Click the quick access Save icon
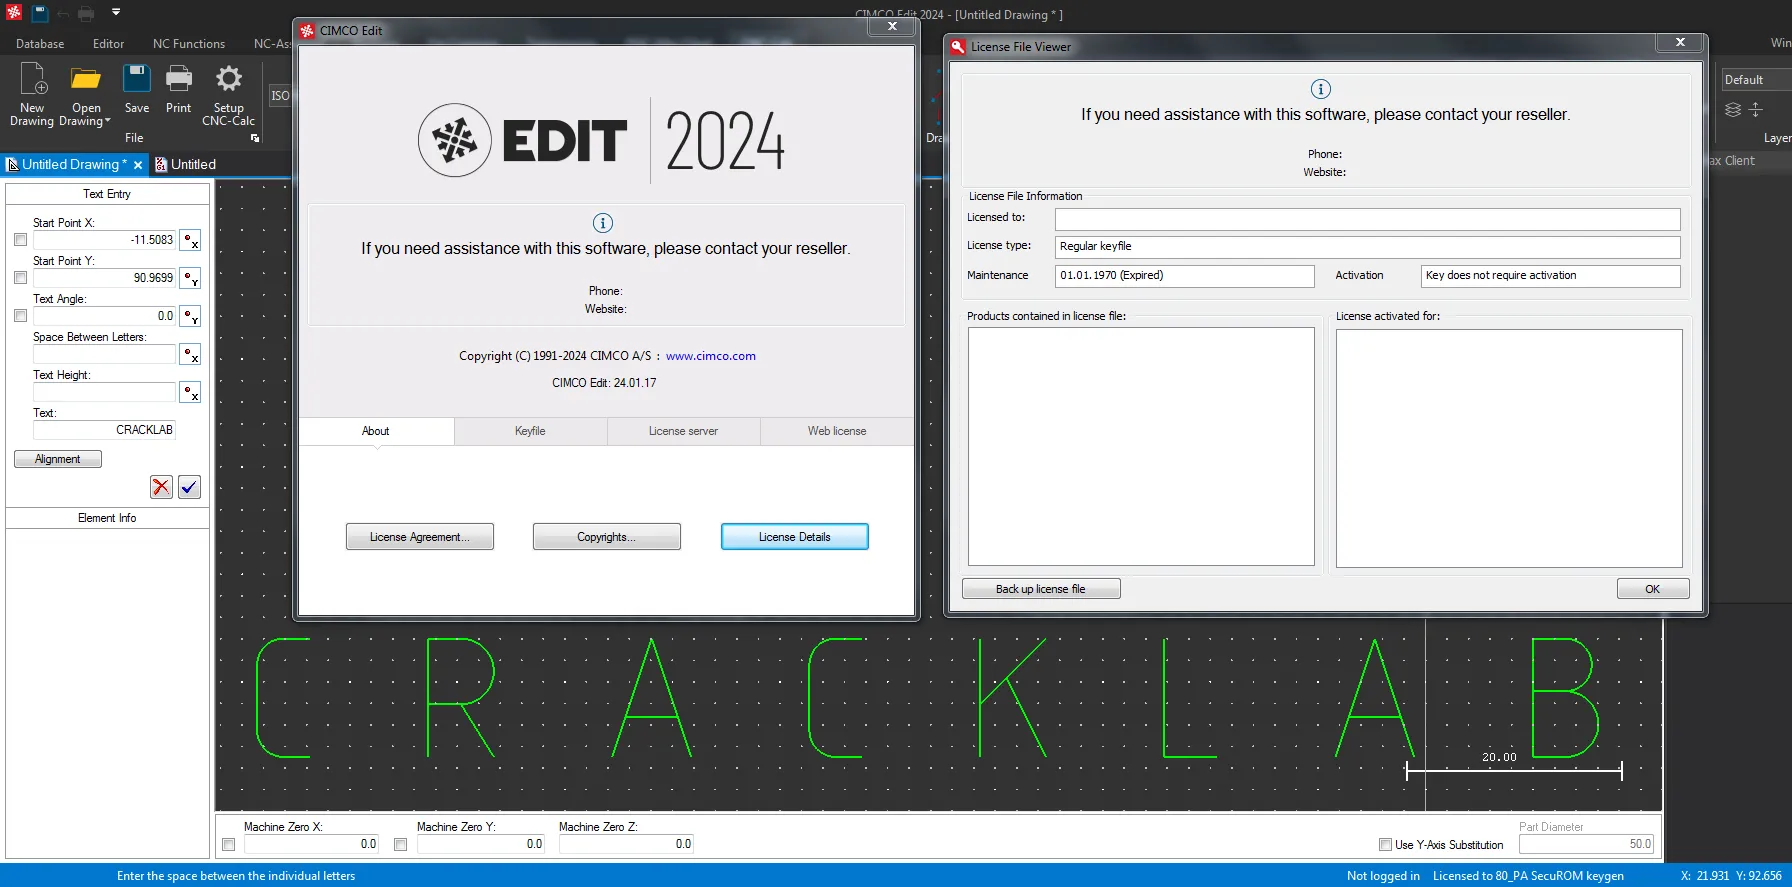The image size is (1792, 887). 40,13
